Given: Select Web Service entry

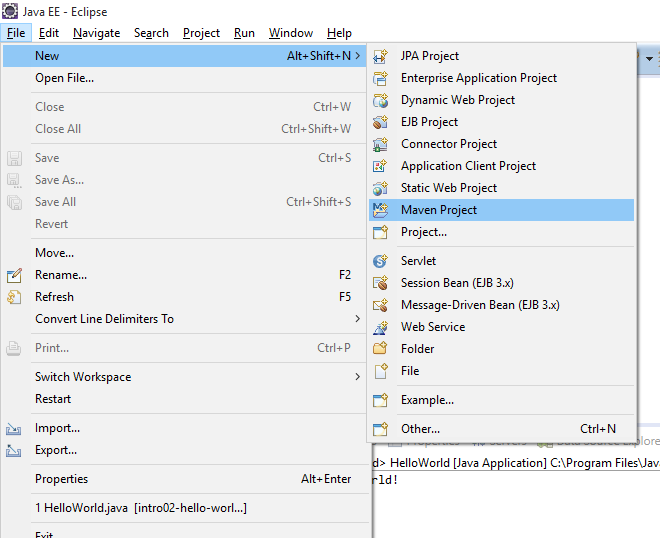Looking at the screenshot, I should pyautogui.click(x=501, y=327).
